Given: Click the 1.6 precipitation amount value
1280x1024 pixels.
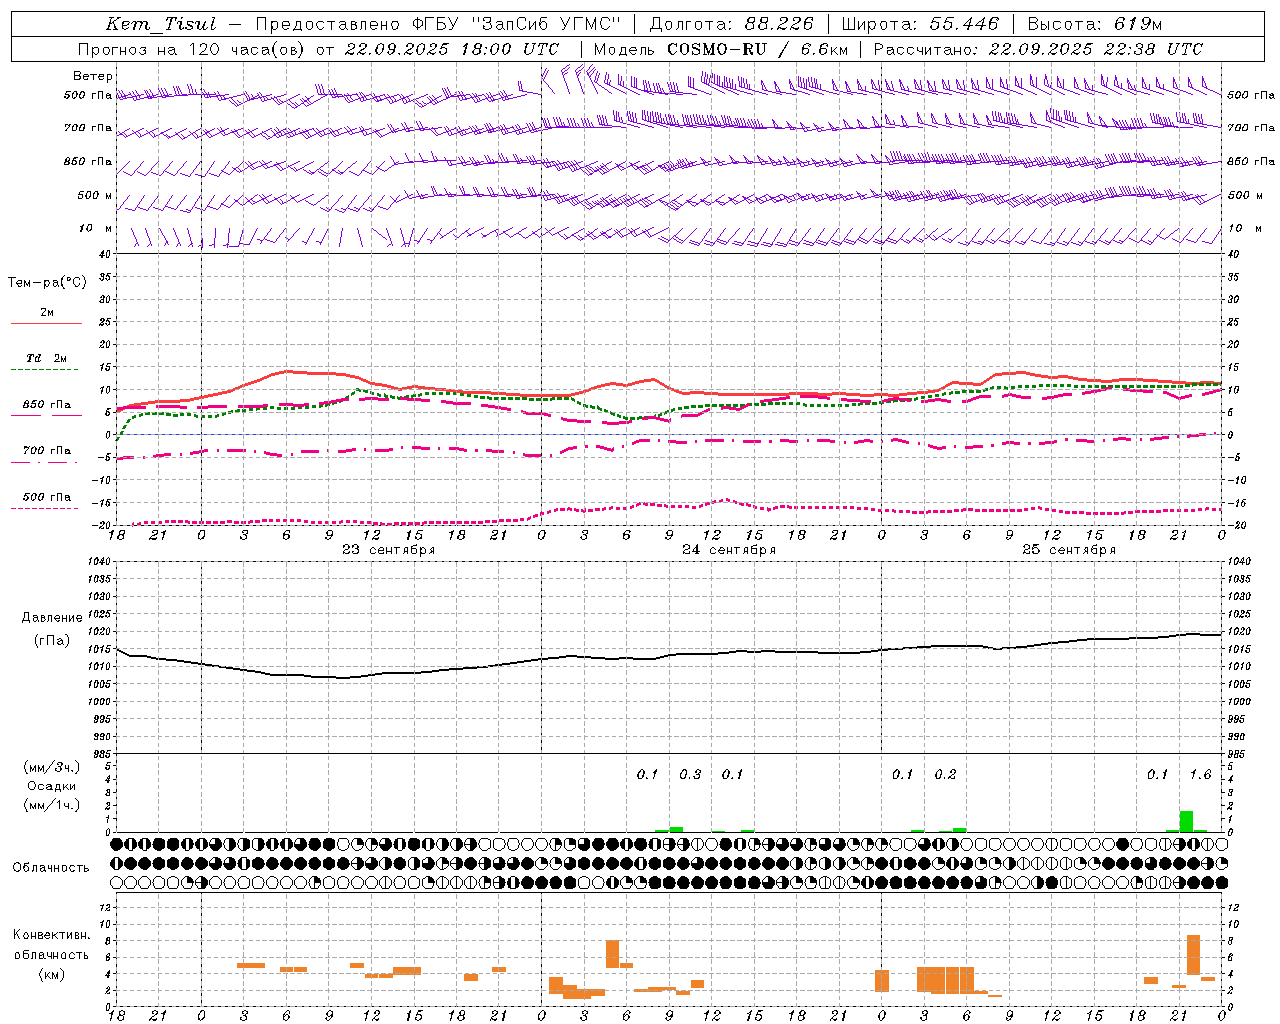Looking at the screenshot, I should pos(1200,774).
